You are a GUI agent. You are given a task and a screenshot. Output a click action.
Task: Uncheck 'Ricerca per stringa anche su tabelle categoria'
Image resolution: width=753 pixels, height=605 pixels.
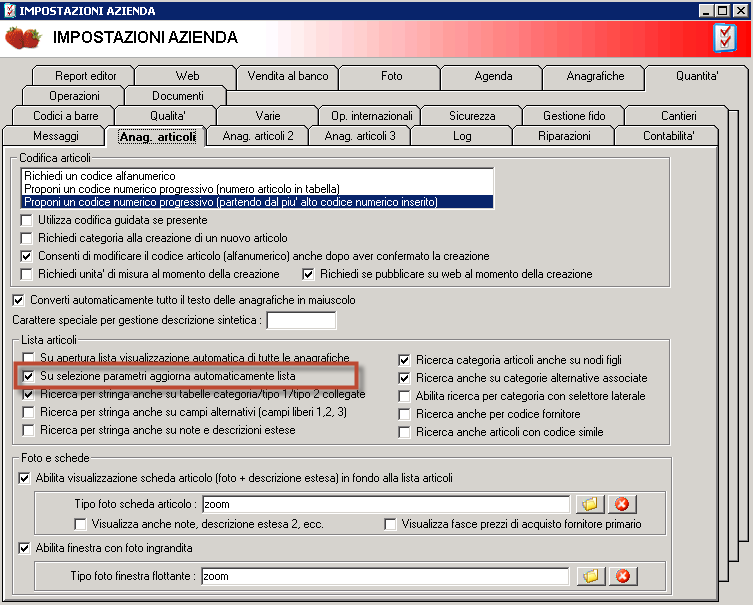29,394
